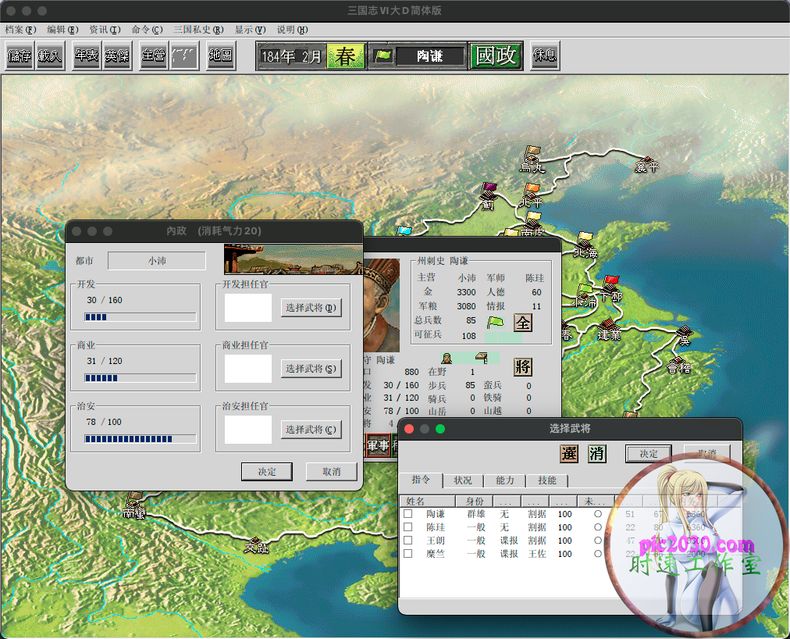The image size is (790, 639).
Task: Click 决定 in the 选择武将 dialog
Action: coord(648,454)
